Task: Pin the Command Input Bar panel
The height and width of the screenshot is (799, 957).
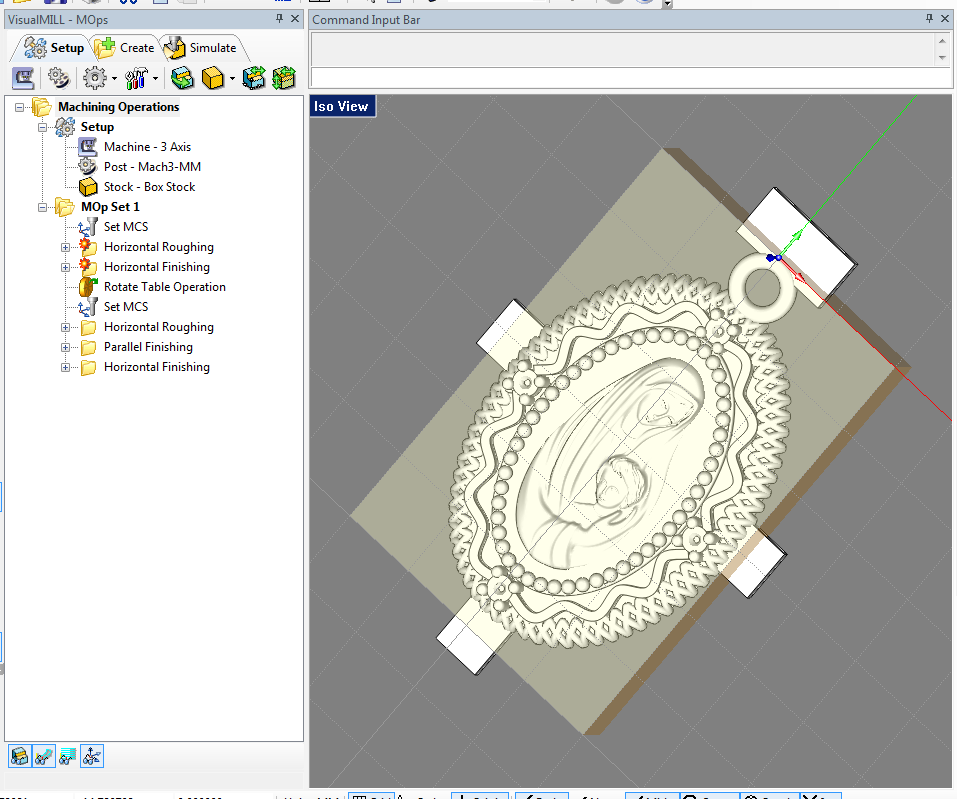Action: coord(929,19)
